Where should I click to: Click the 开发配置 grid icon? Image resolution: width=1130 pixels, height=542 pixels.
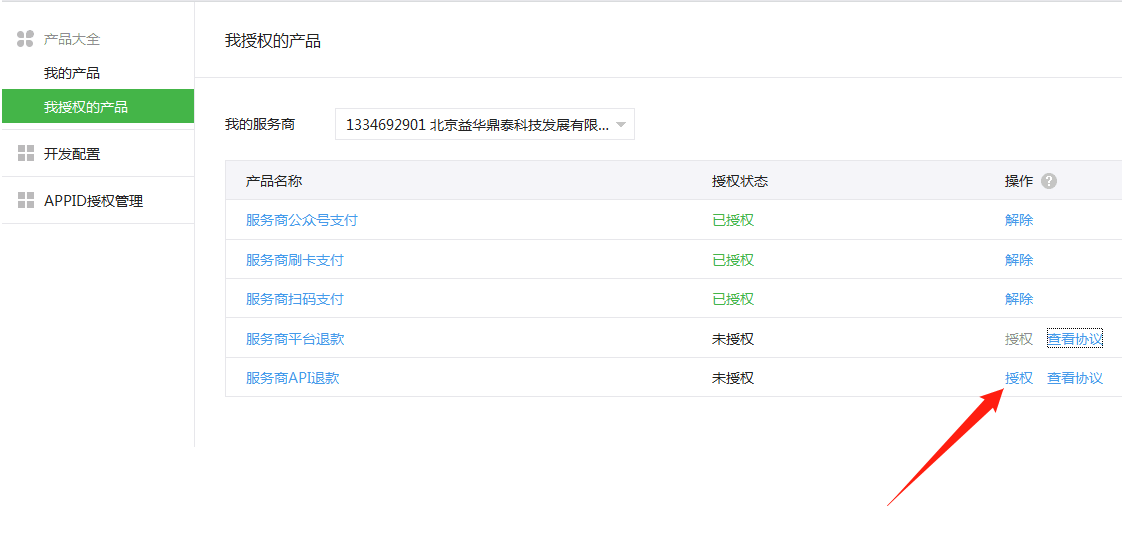(x=26, y=154)
